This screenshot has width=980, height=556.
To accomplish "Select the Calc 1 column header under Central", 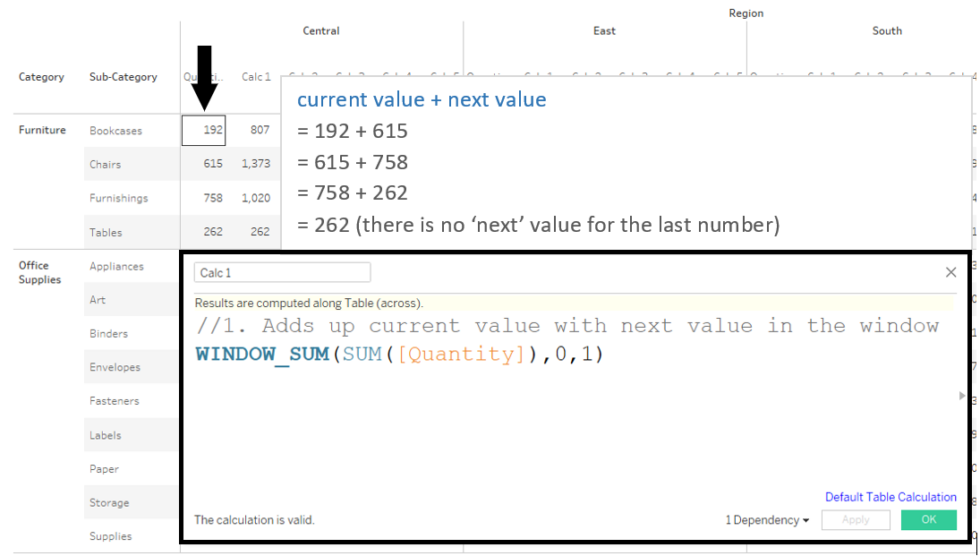I will pos(256,77).
